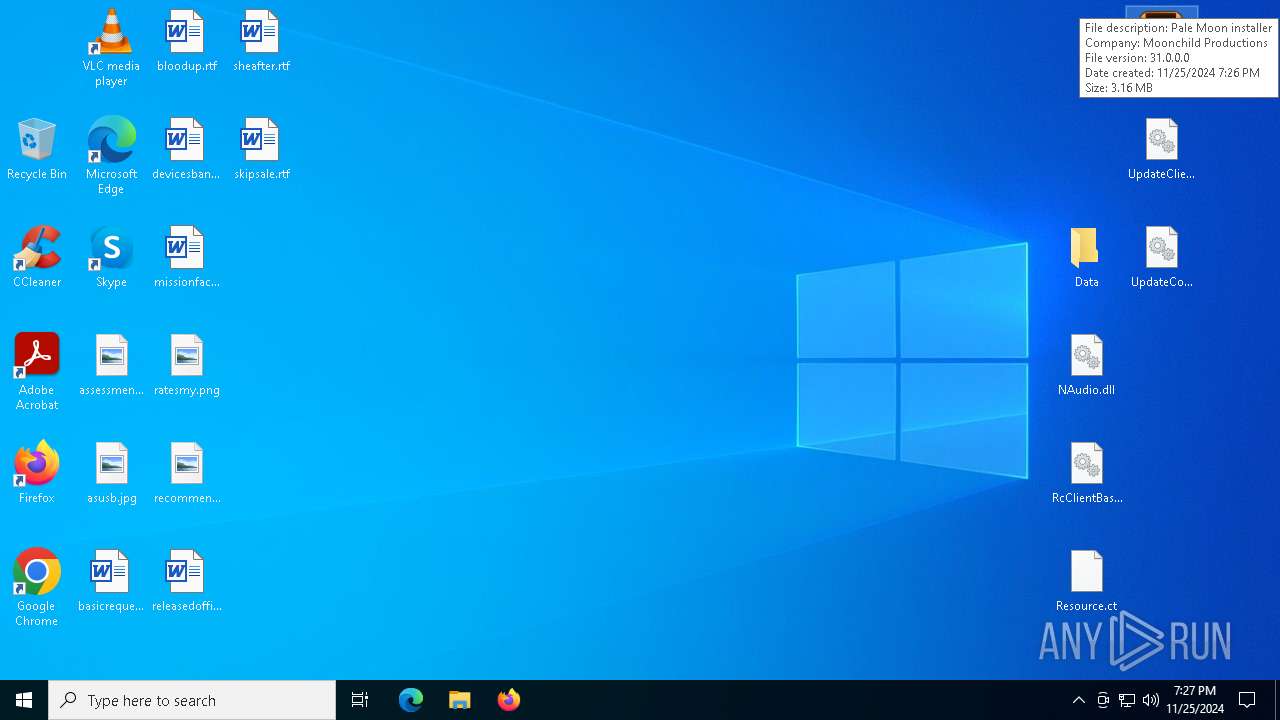Screen dimensions: 1280x720
Task: Select the devicesban... rtf file icon
Action: [x=186, y=149]
